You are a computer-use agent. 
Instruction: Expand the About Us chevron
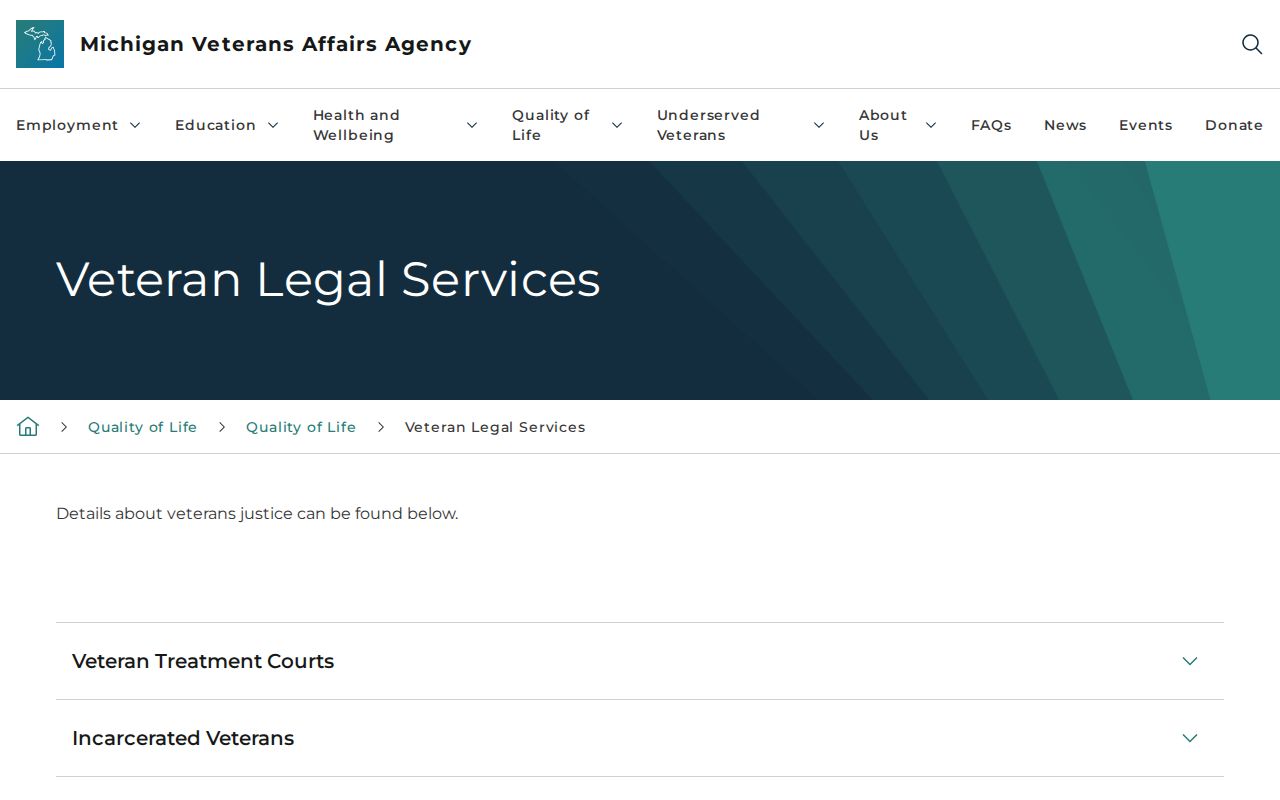(x=931, y=125)
